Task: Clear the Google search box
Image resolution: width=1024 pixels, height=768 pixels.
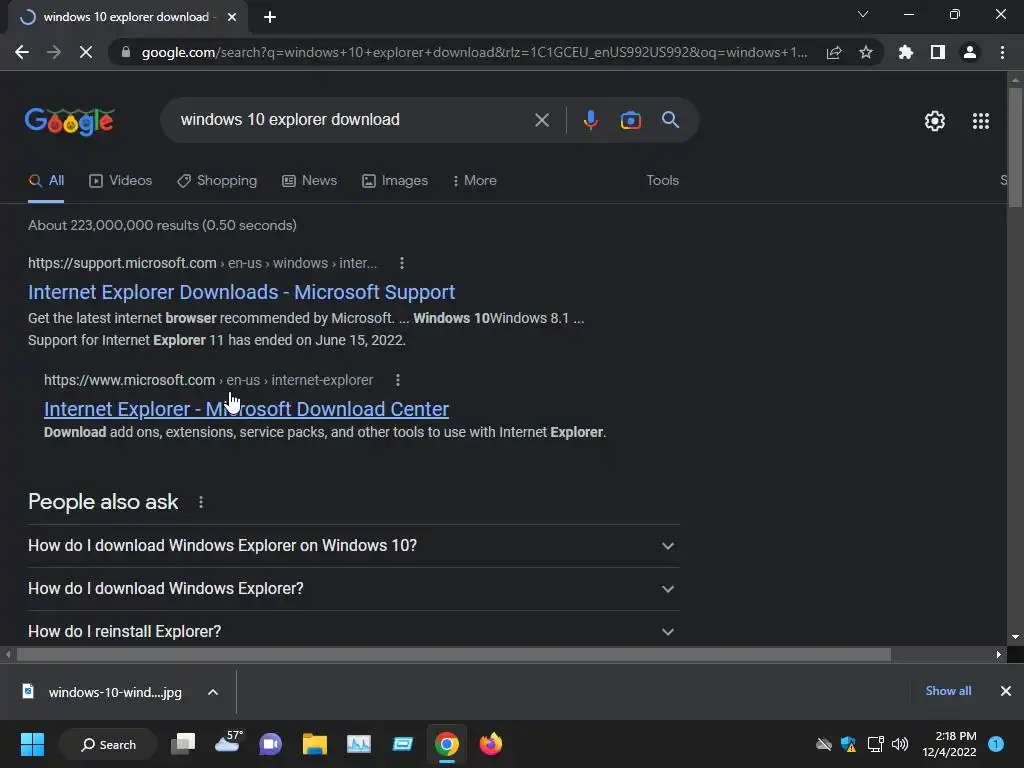Action: click(x=542, y=120)
